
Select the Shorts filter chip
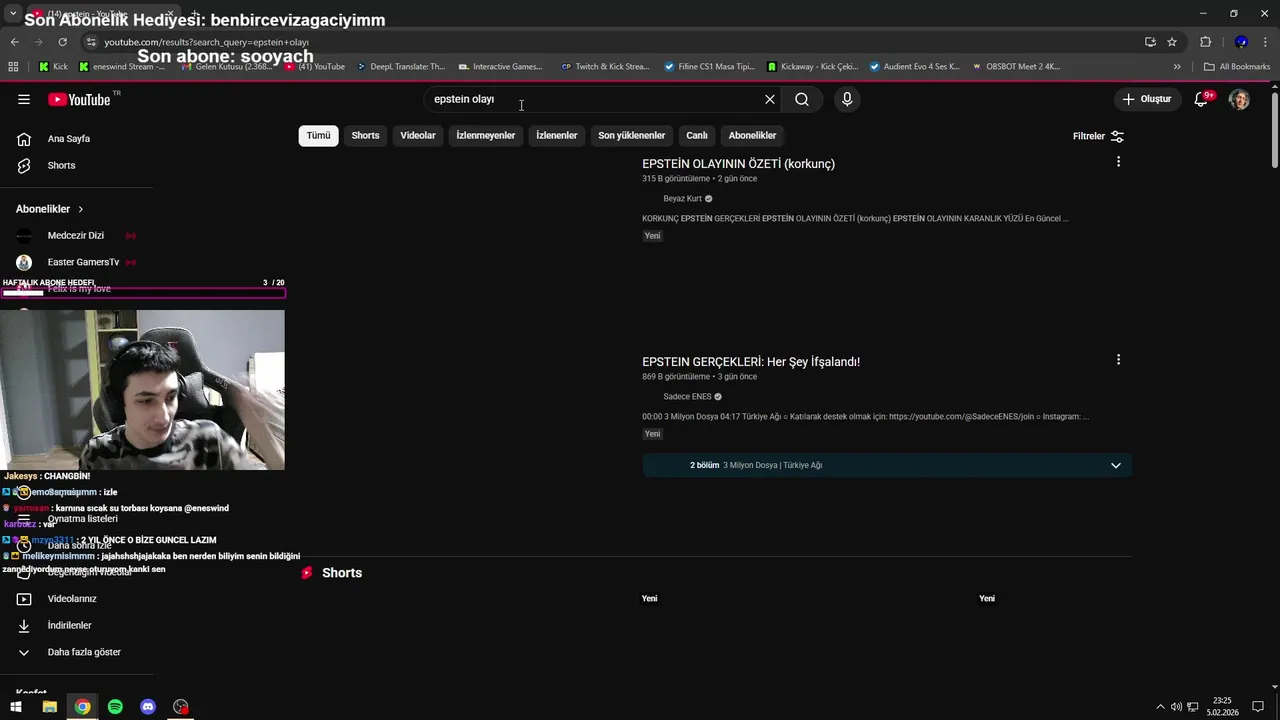coord(365,135)
